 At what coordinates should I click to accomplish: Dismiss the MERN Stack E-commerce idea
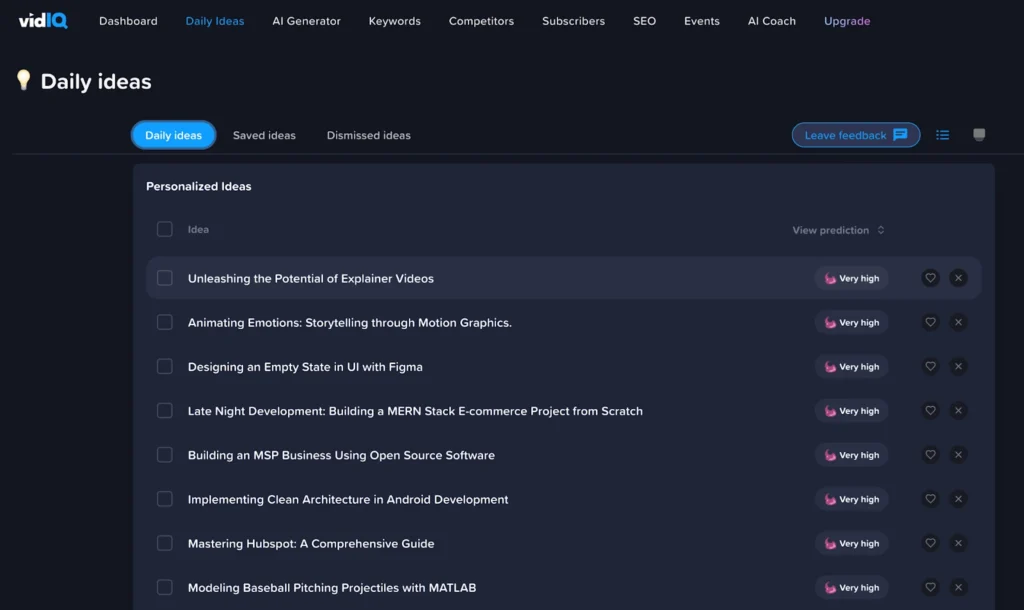click(958, 411)
